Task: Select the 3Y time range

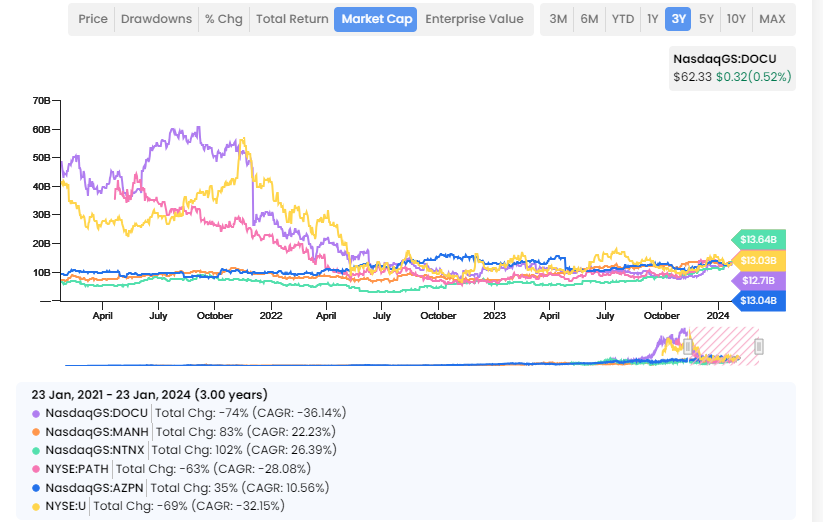Action: pos(678,19)
